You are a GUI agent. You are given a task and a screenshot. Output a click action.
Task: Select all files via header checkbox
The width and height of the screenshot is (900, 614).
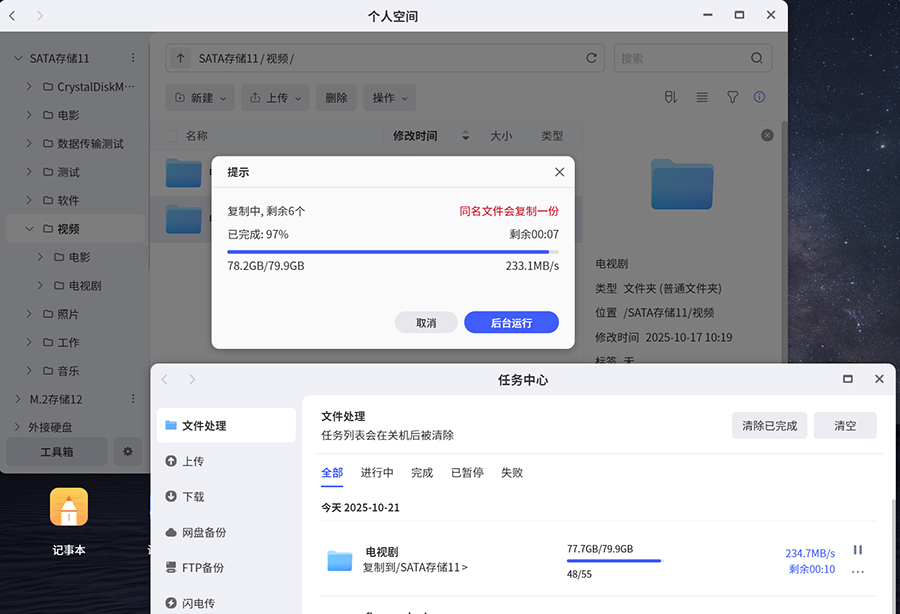[171, 136]
